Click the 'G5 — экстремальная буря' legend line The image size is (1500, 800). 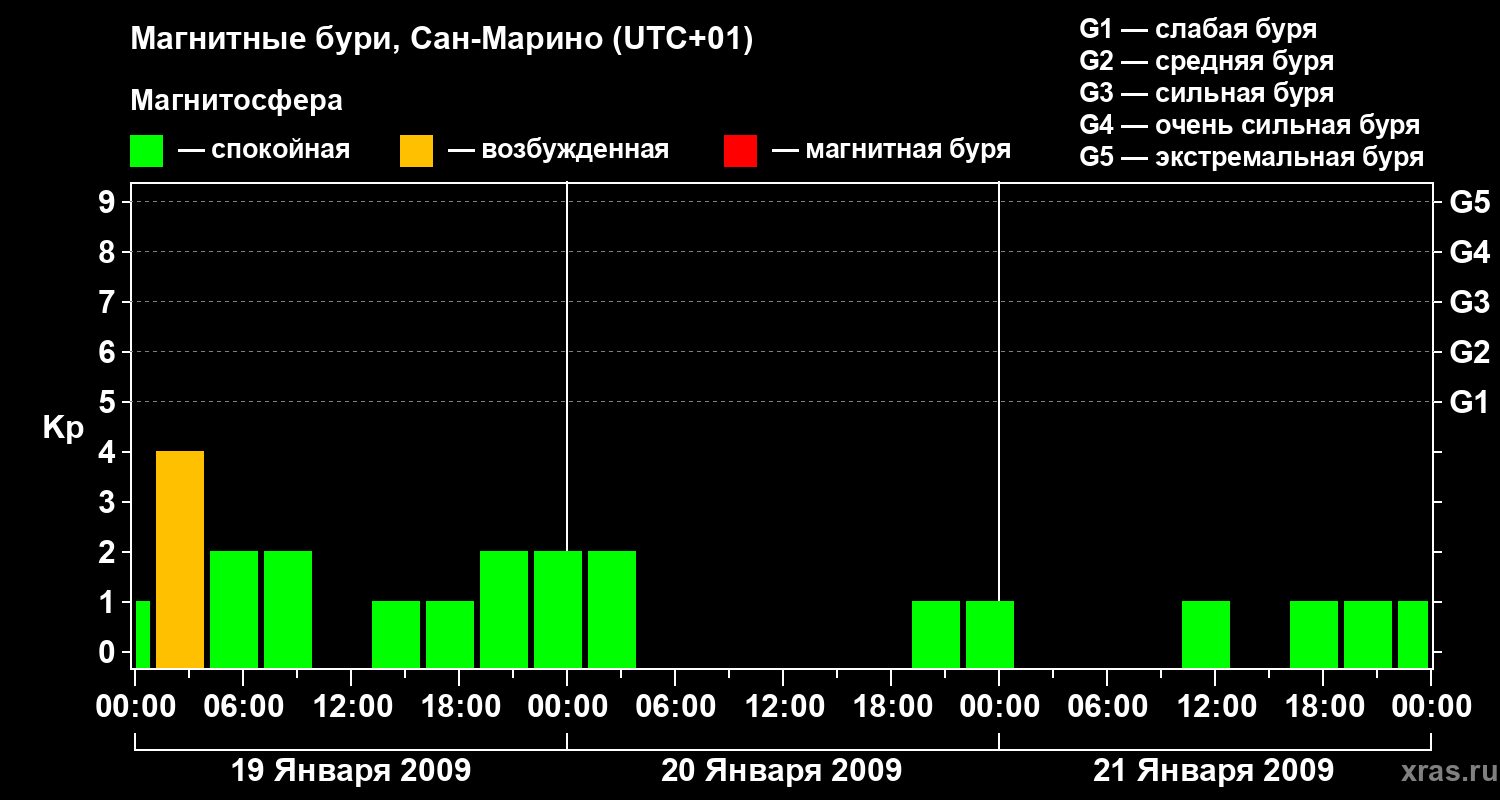[1252, 157]
